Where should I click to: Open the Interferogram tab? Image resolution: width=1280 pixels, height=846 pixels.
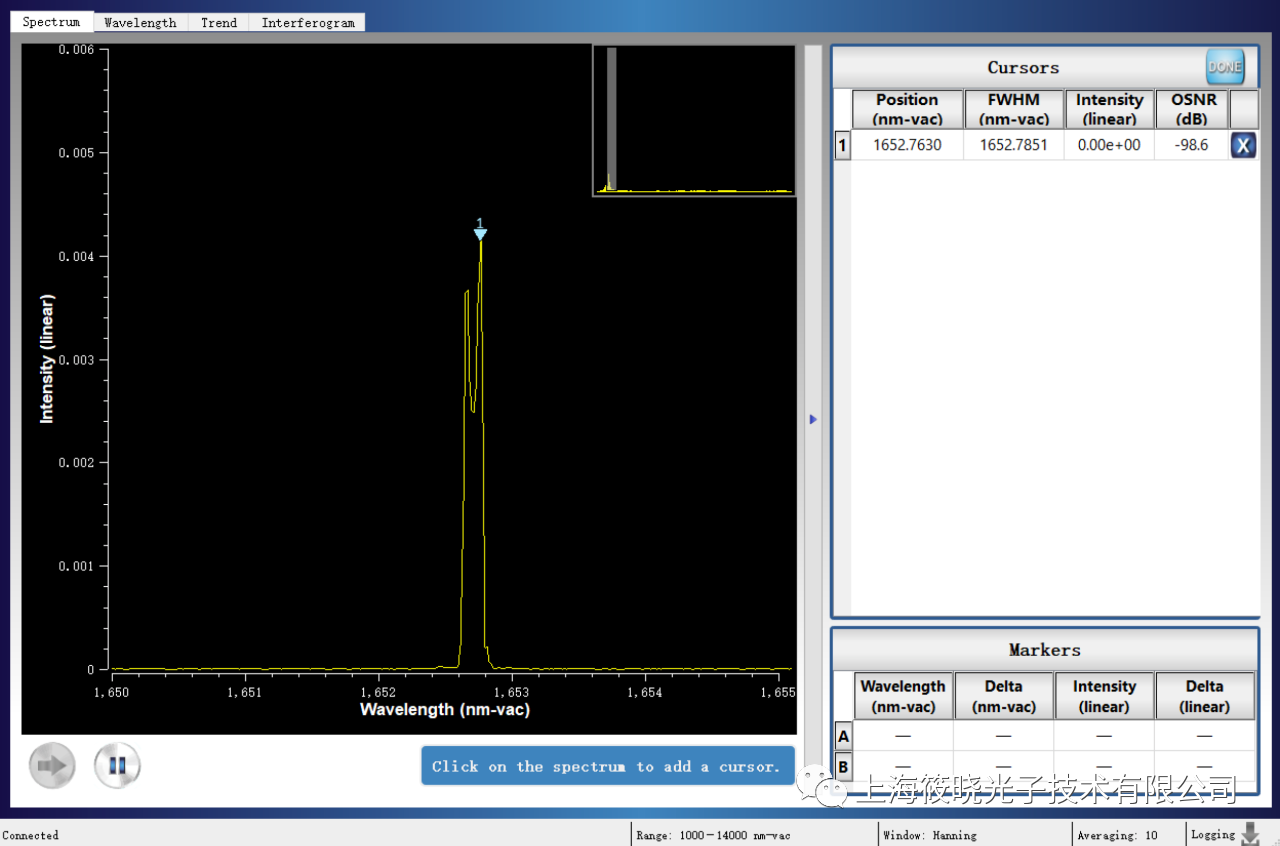(x=308, y=22)
